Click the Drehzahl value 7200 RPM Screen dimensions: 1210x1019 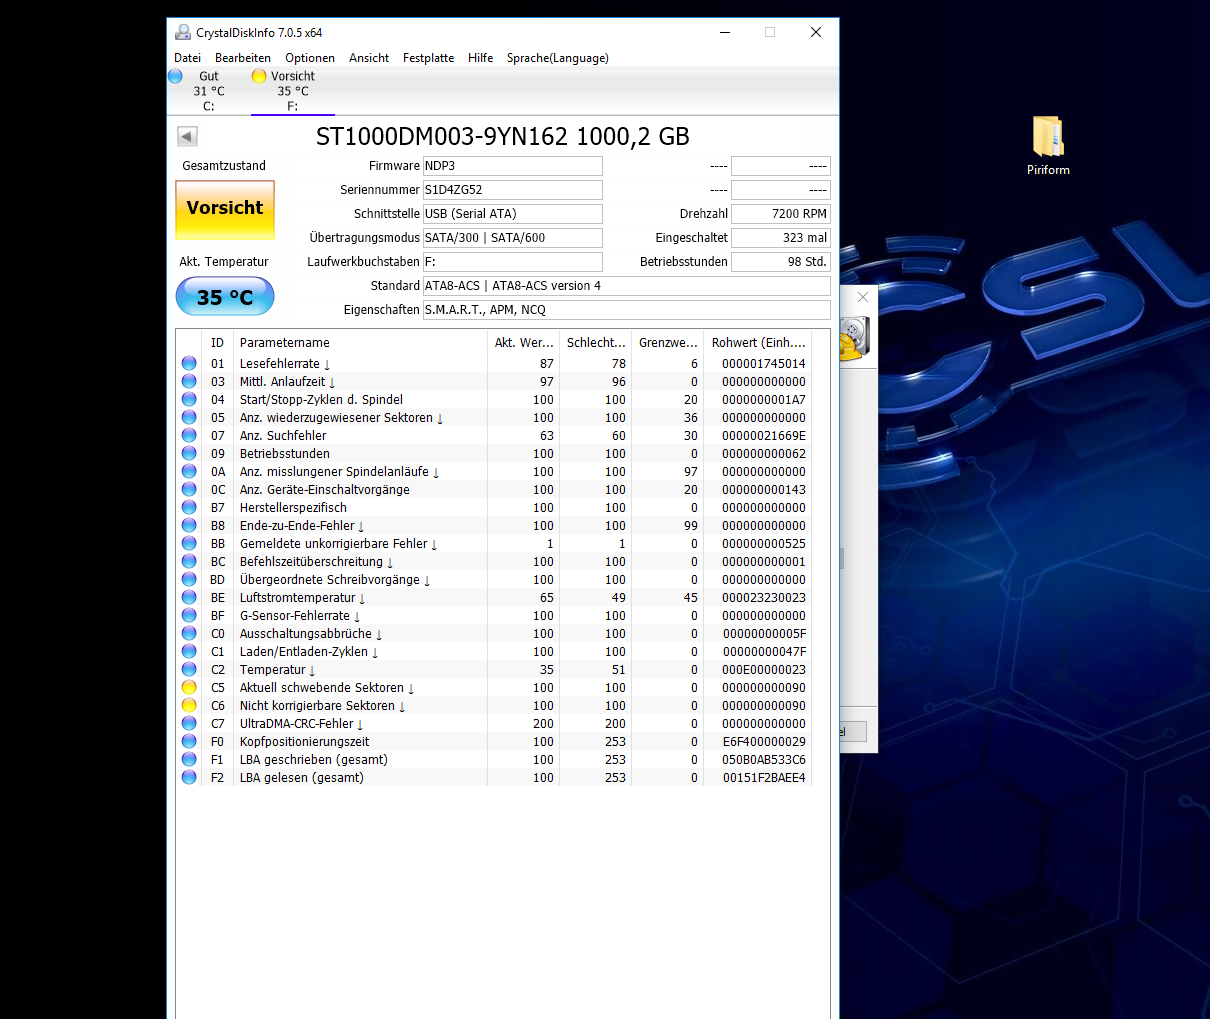coord(781,214)
